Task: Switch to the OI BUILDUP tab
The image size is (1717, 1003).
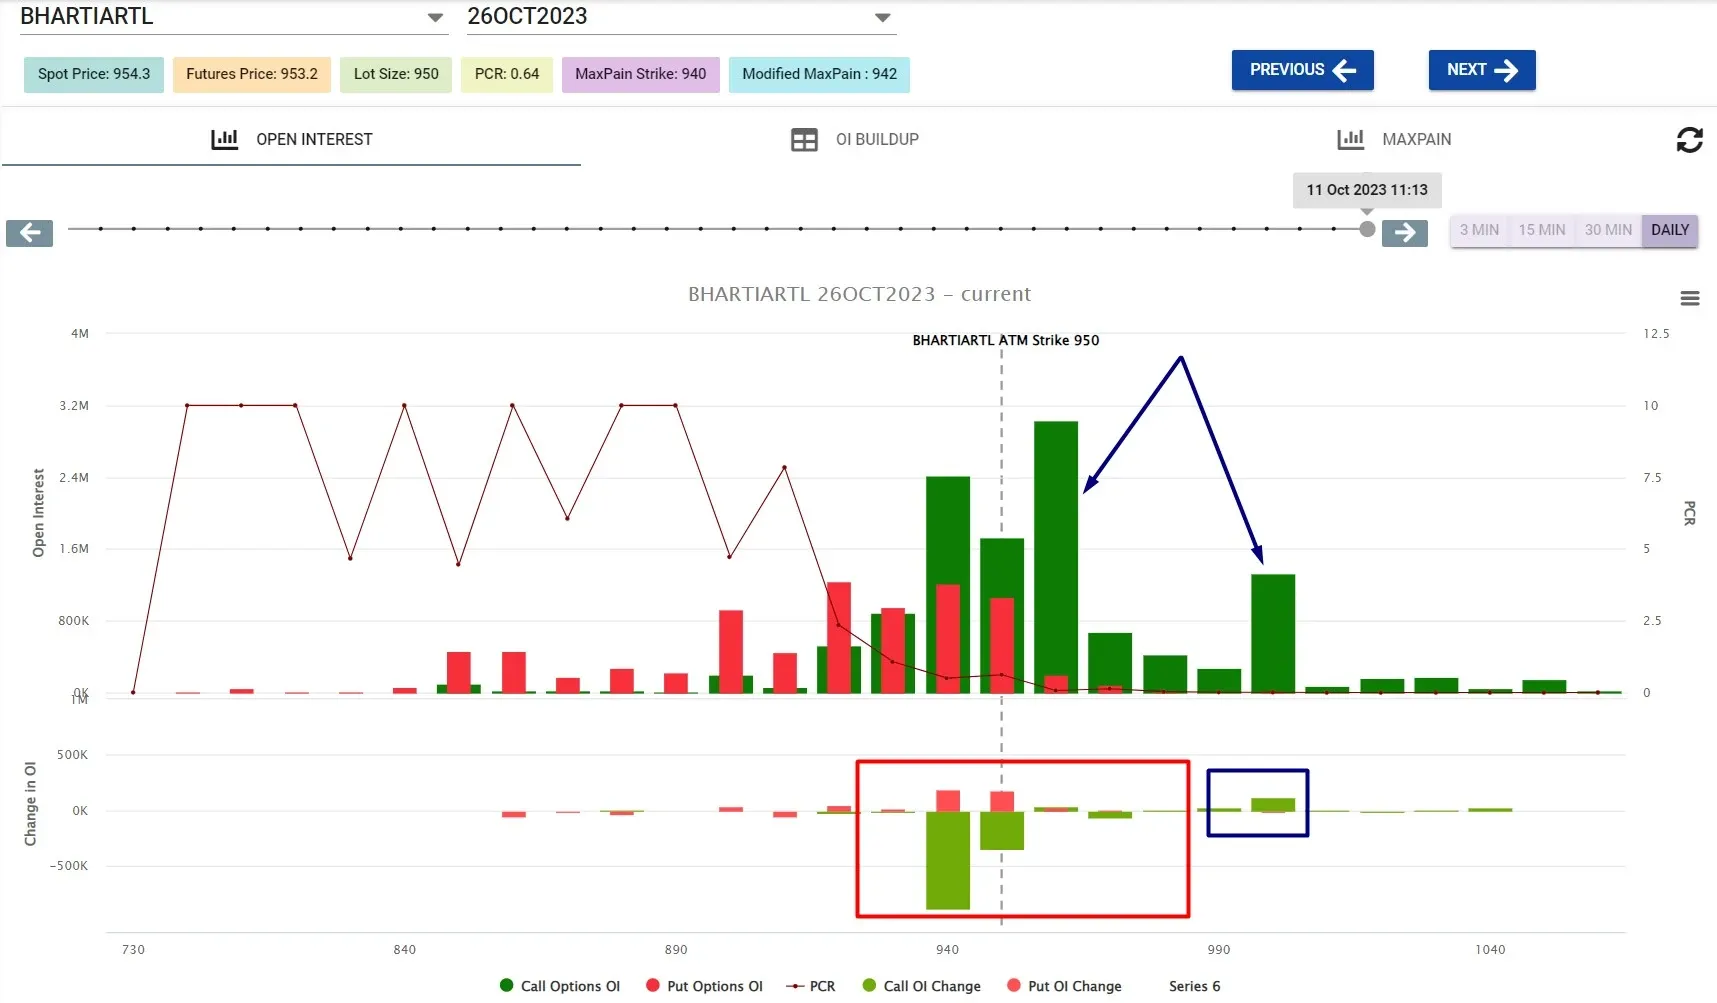Action: click(x=854, y=140)
